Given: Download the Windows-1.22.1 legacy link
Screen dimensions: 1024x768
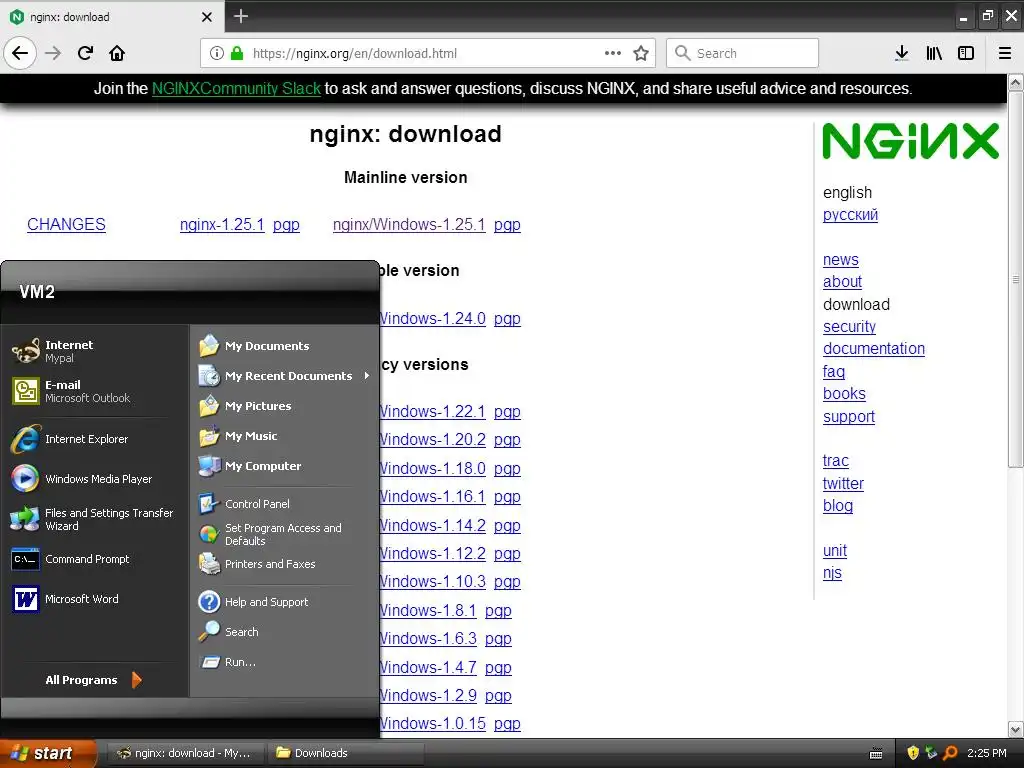Looking at the screenshot, I should pos(432,411).
